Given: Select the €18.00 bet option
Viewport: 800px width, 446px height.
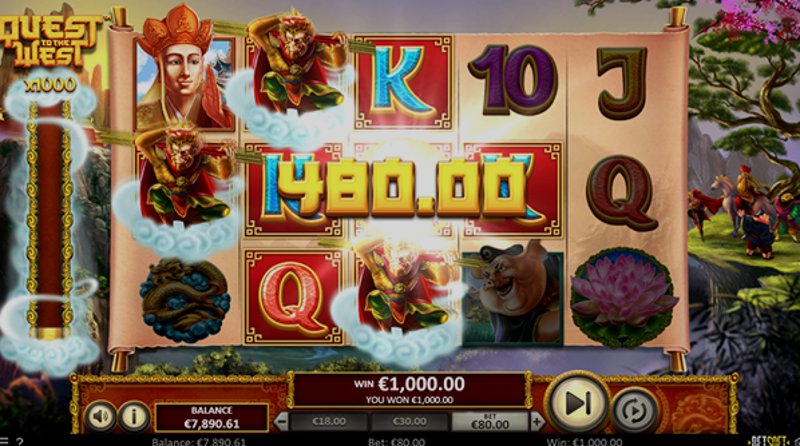Looking at the screenshot, I should pyautogui.click(x=329, y=422).
